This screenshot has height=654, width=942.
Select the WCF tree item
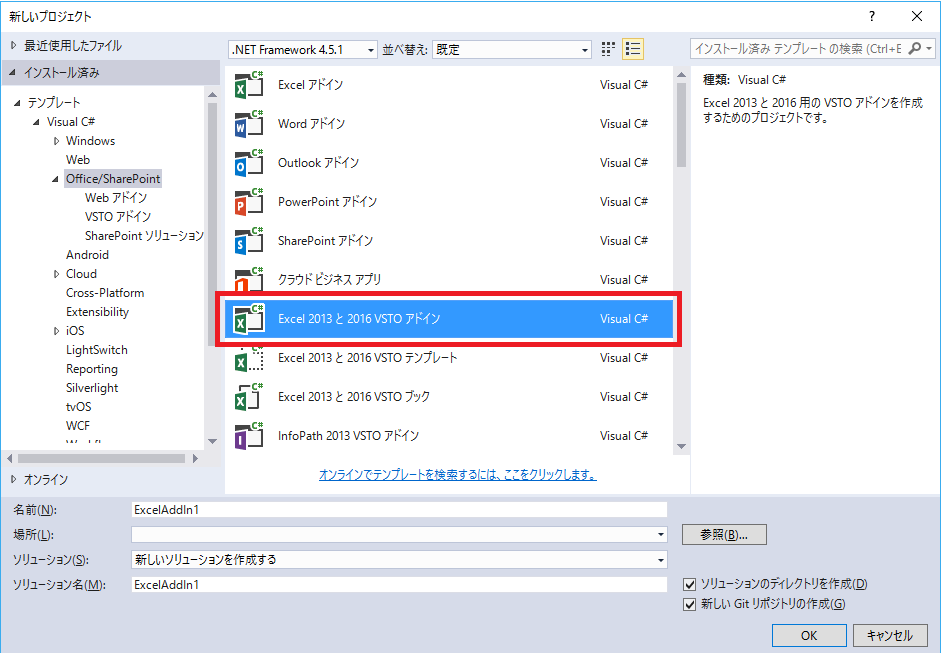[78, 426]
